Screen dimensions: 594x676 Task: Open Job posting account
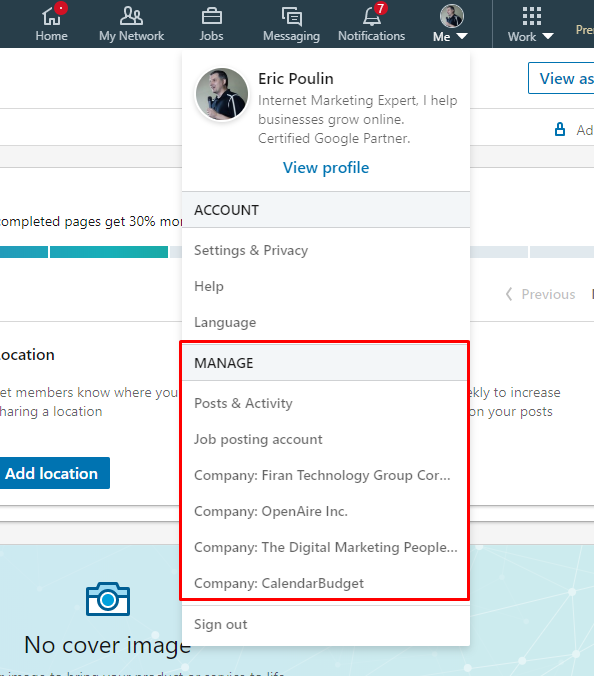[x=258, y=439]
